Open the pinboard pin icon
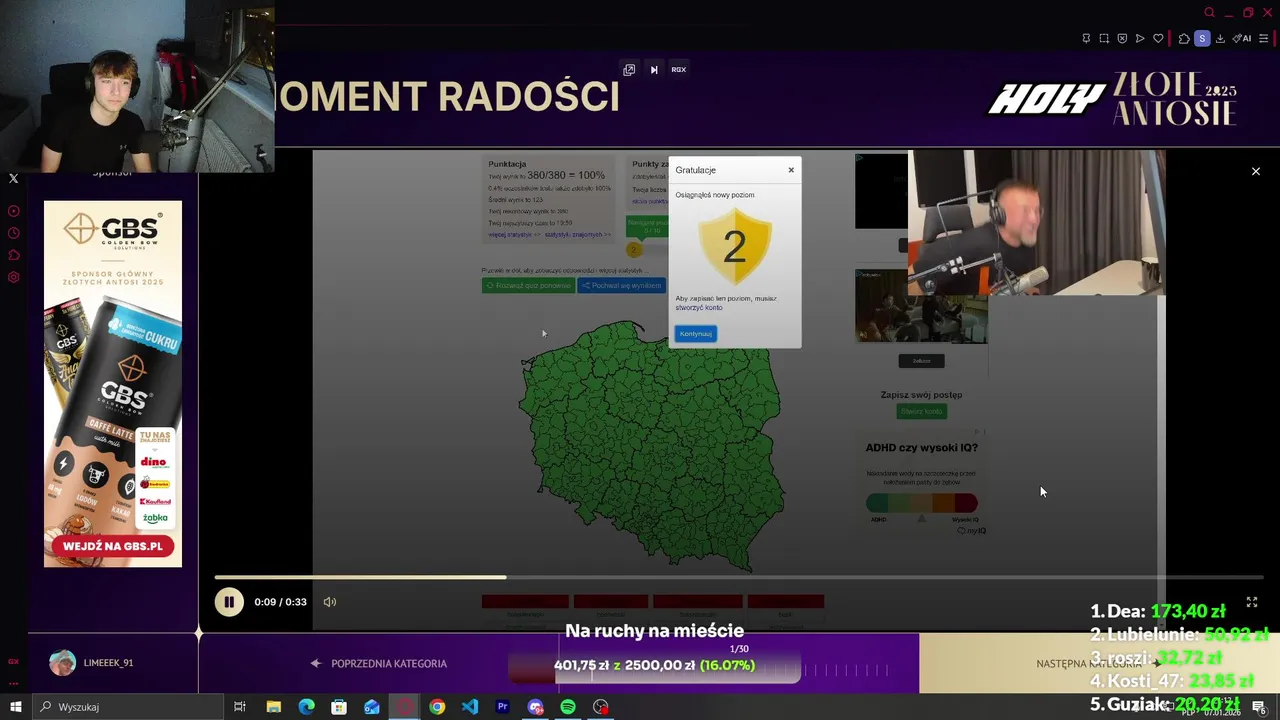The height and width of the screenshot is (720, 1280). tap(1086, 38)
